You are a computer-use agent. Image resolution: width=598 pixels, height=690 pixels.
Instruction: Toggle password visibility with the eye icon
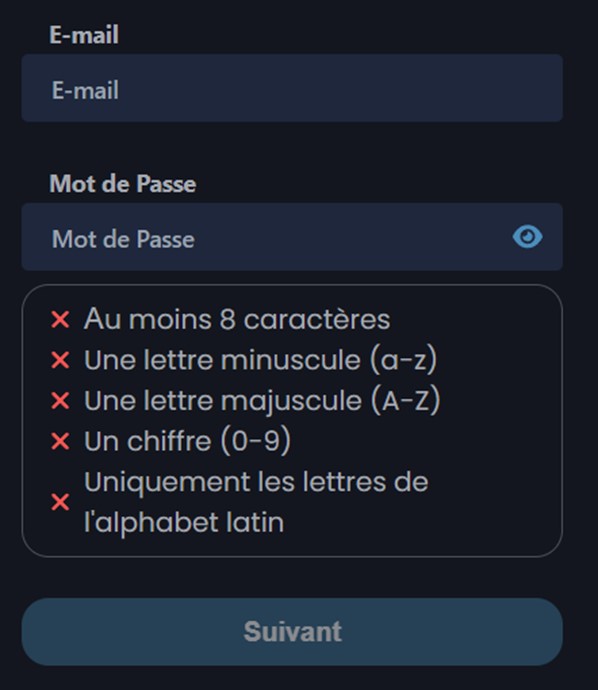pyautogui.click(x=527, y=237)
